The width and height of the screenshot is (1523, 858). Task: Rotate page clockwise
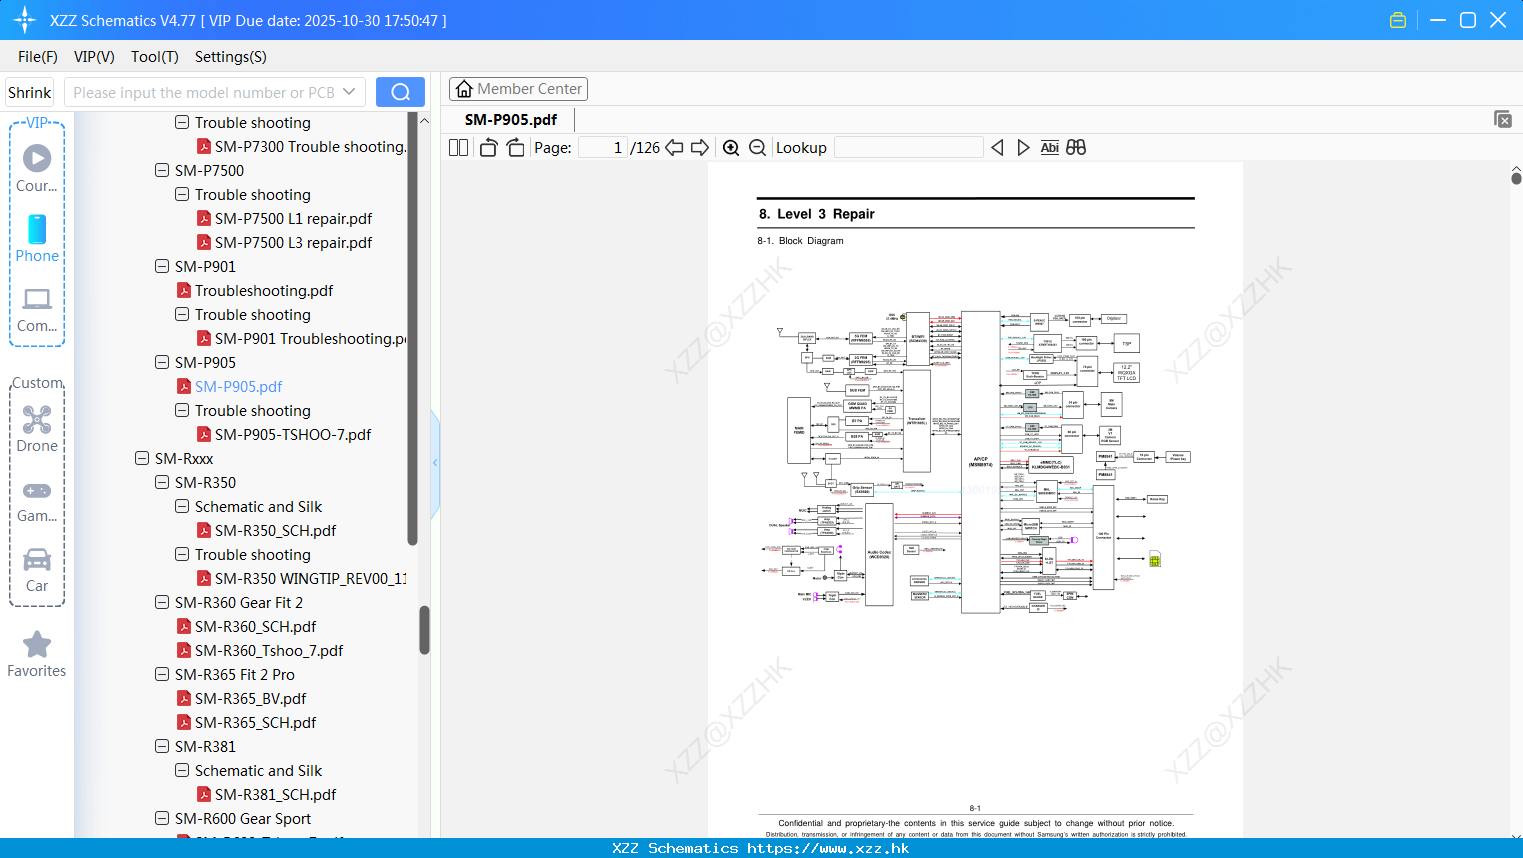click(515, 147)
